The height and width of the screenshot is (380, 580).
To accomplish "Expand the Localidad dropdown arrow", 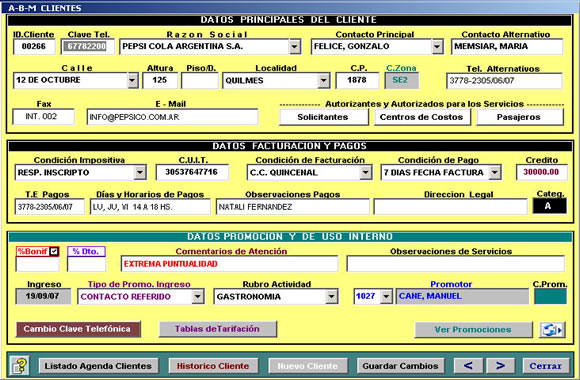I will [324, 80].
